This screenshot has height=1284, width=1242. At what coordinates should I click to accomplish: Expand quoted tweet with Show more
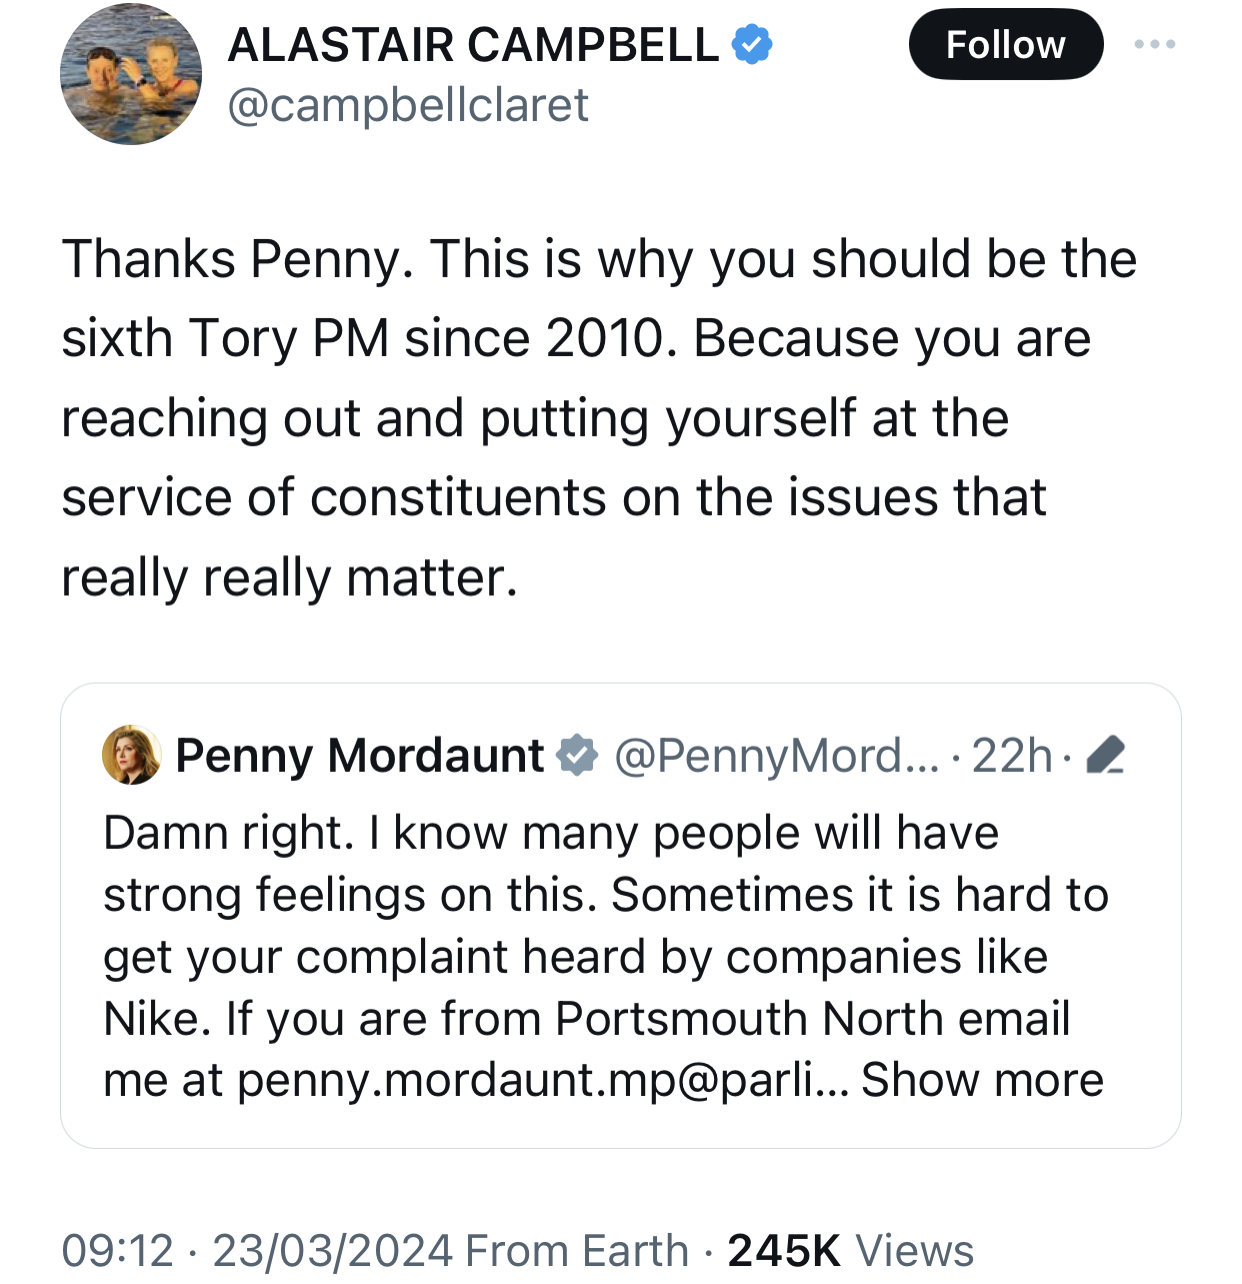[x=982, y=1080]
